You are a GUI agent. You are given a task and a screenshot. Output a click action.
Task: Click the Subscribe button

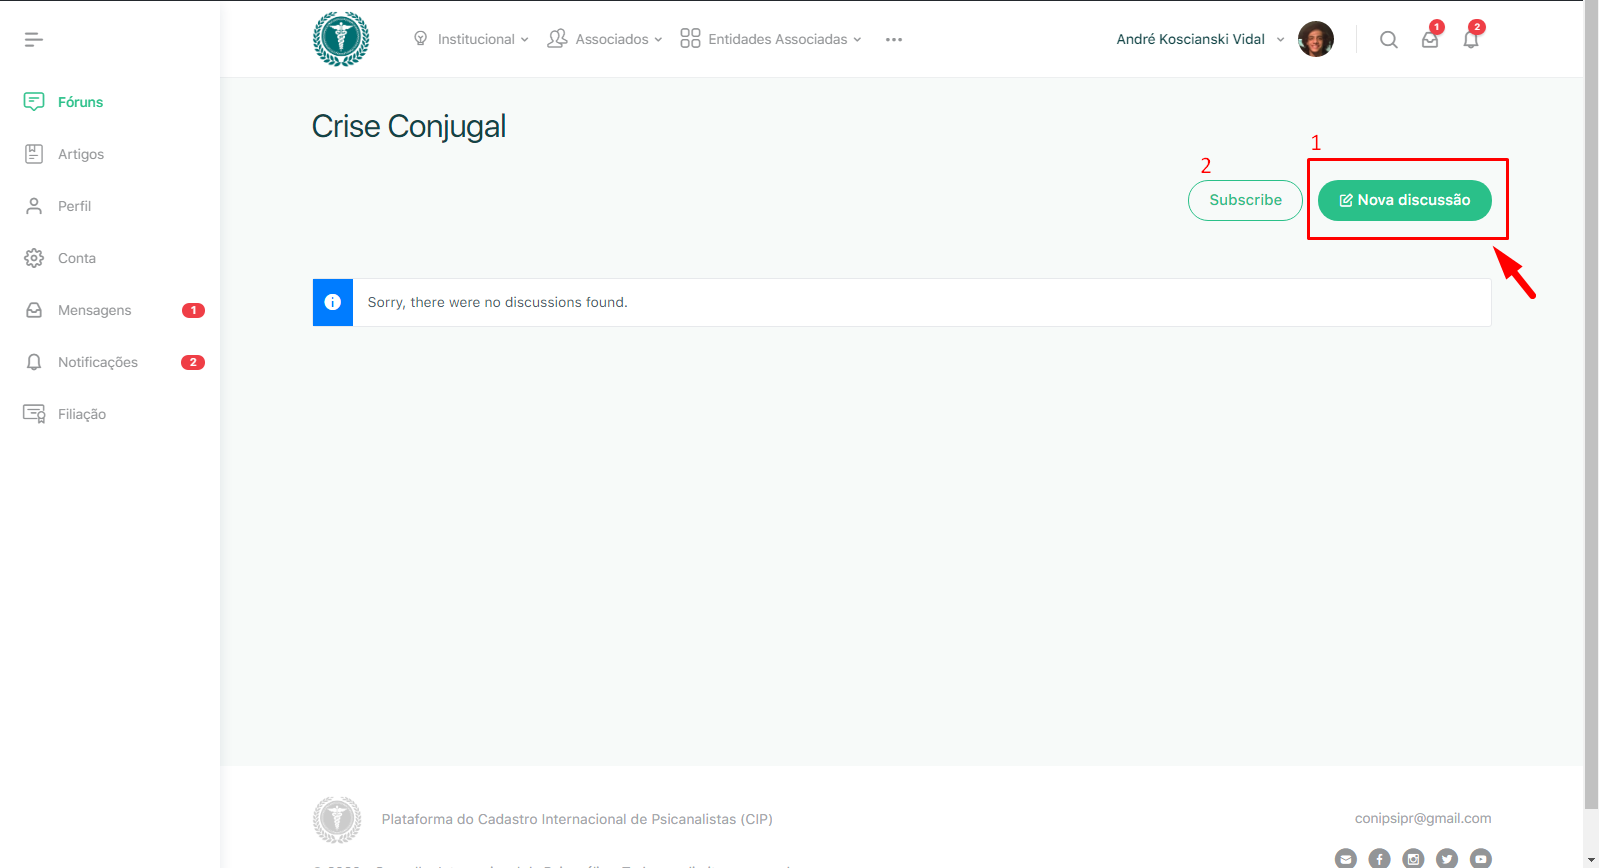coord(1245,200)
